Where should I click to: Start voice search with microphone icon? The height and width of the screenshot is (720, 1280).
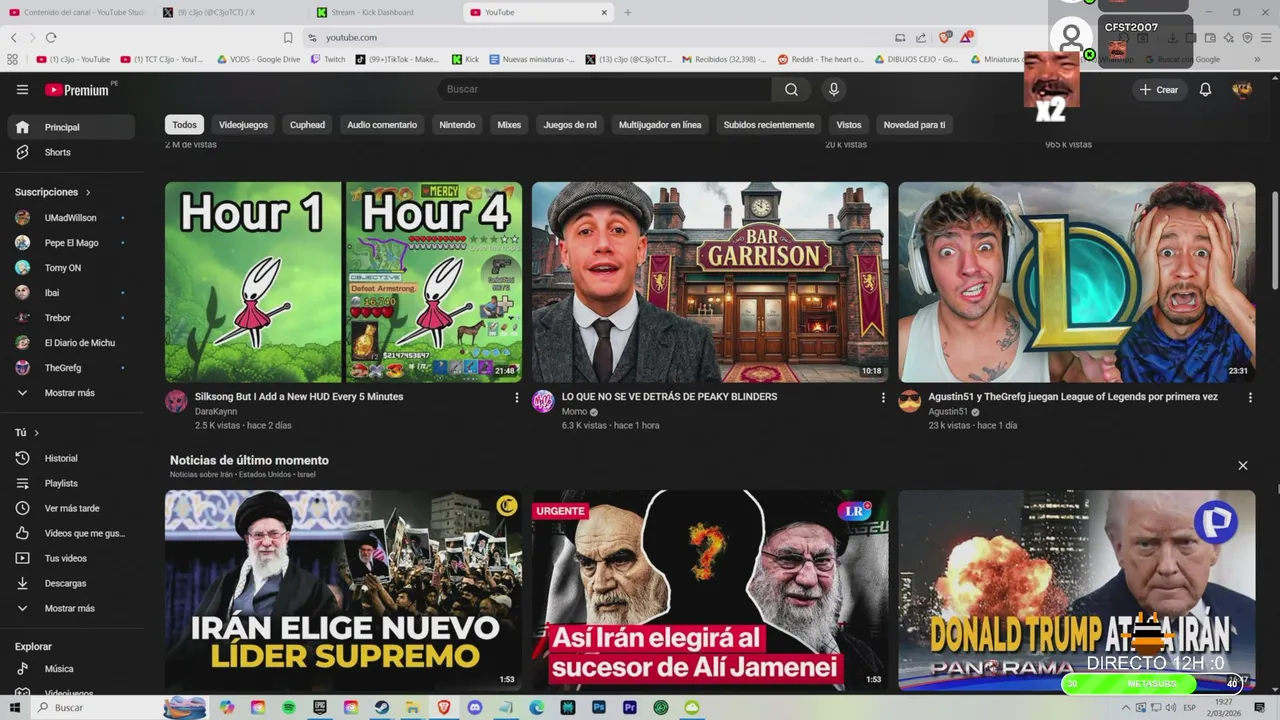pos(834,89)
